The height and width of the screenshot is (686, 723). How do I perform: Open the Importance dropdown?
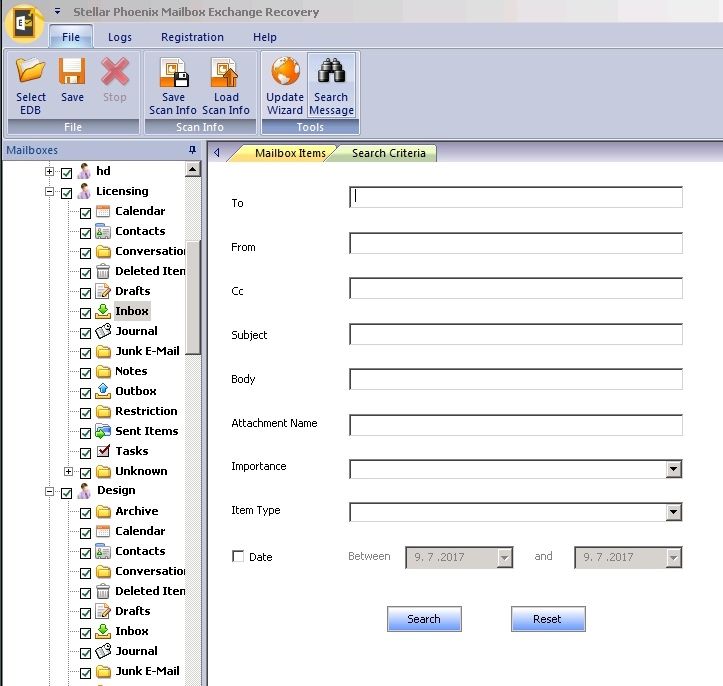[x=674, y=469]
